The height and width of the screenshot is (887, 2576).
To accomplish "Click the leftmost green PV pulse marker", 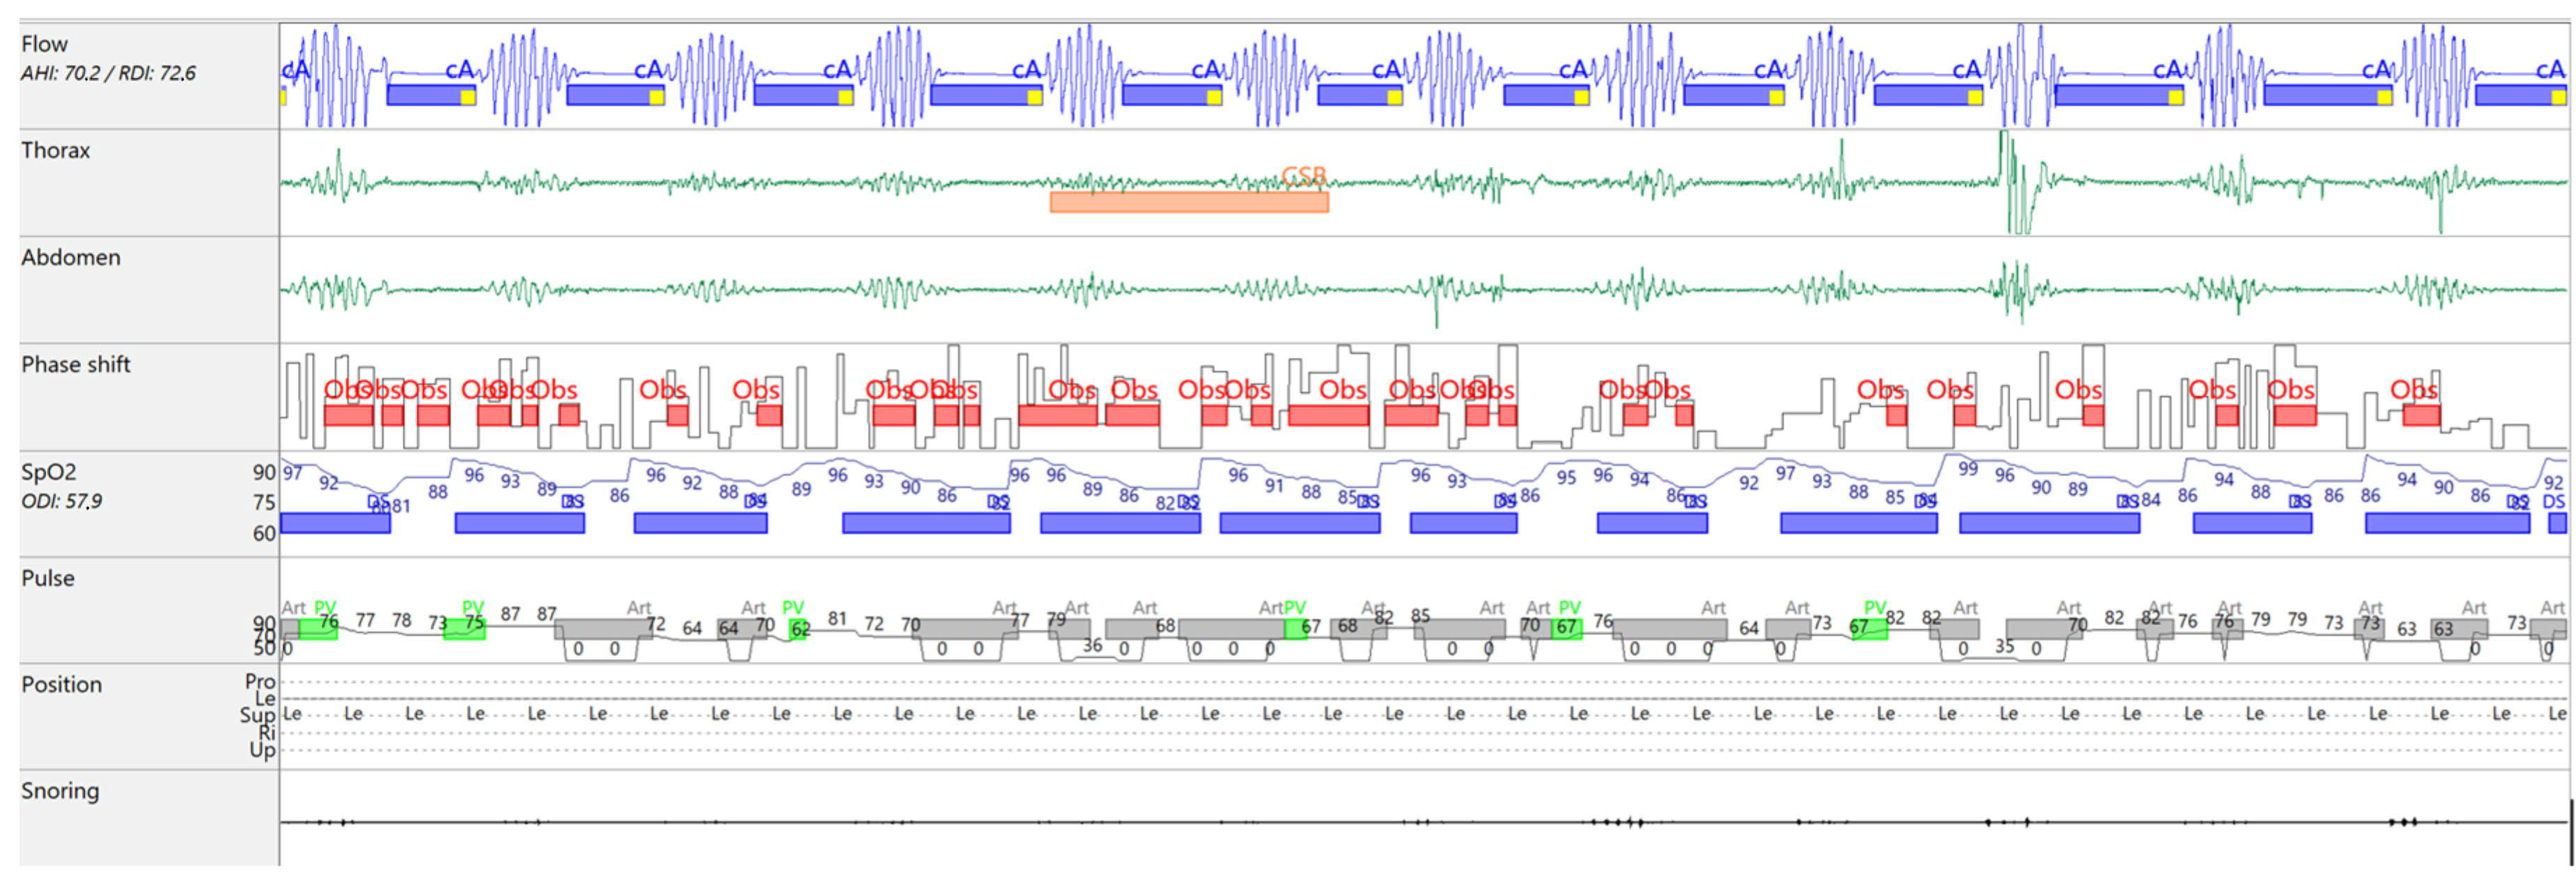I will (x=318, y=628).
